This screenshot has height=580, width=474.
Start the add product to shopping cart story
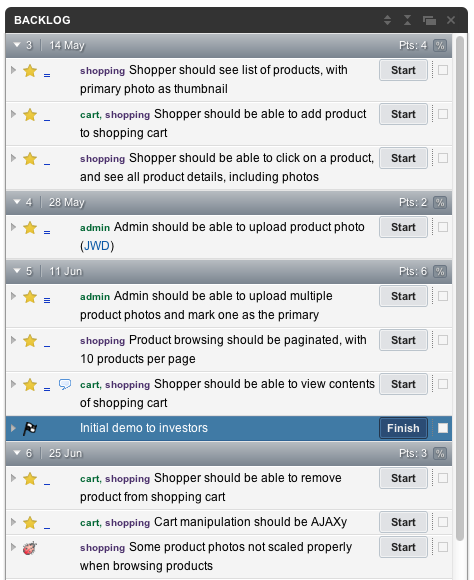pyautogui.click(x=403, y=114)
